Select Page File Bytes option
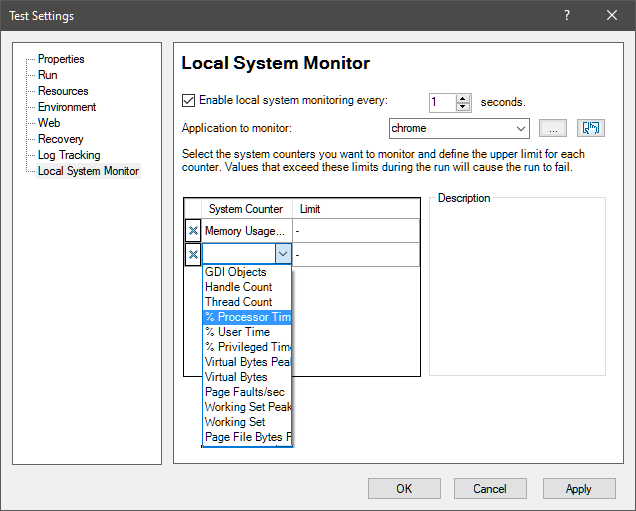Viewport: 636px width, 511px height. pyautogui.click(x=247, y=437)
